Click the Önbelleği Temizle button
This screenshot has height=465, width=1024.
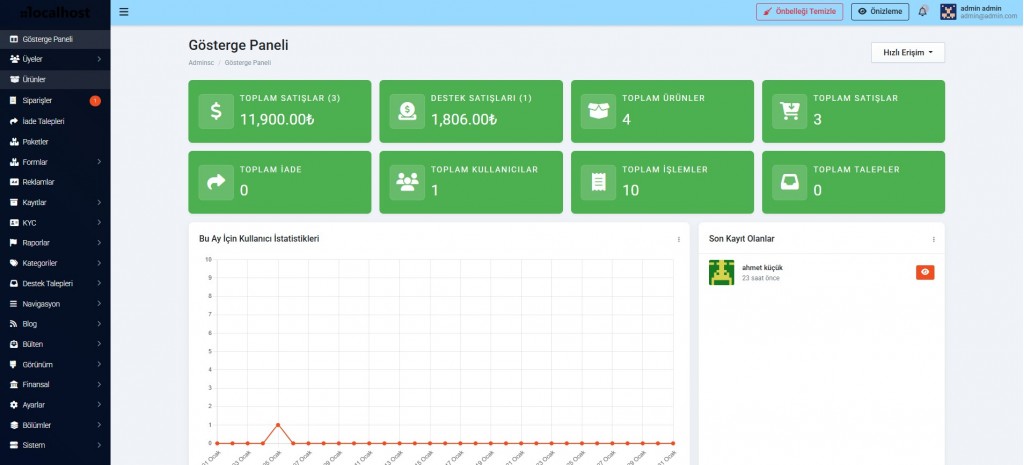(x=799, y=12)
